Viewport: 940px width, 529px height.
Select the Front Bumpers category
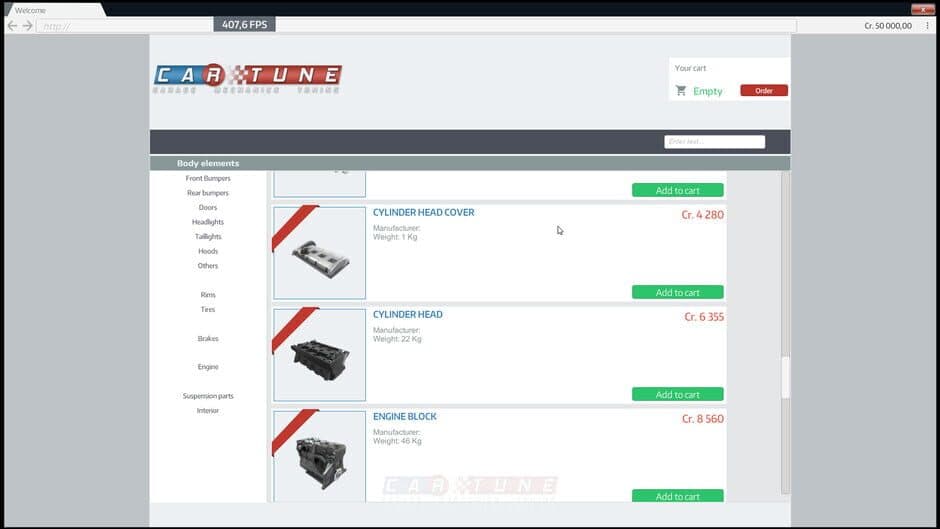(x=208, y=179)
